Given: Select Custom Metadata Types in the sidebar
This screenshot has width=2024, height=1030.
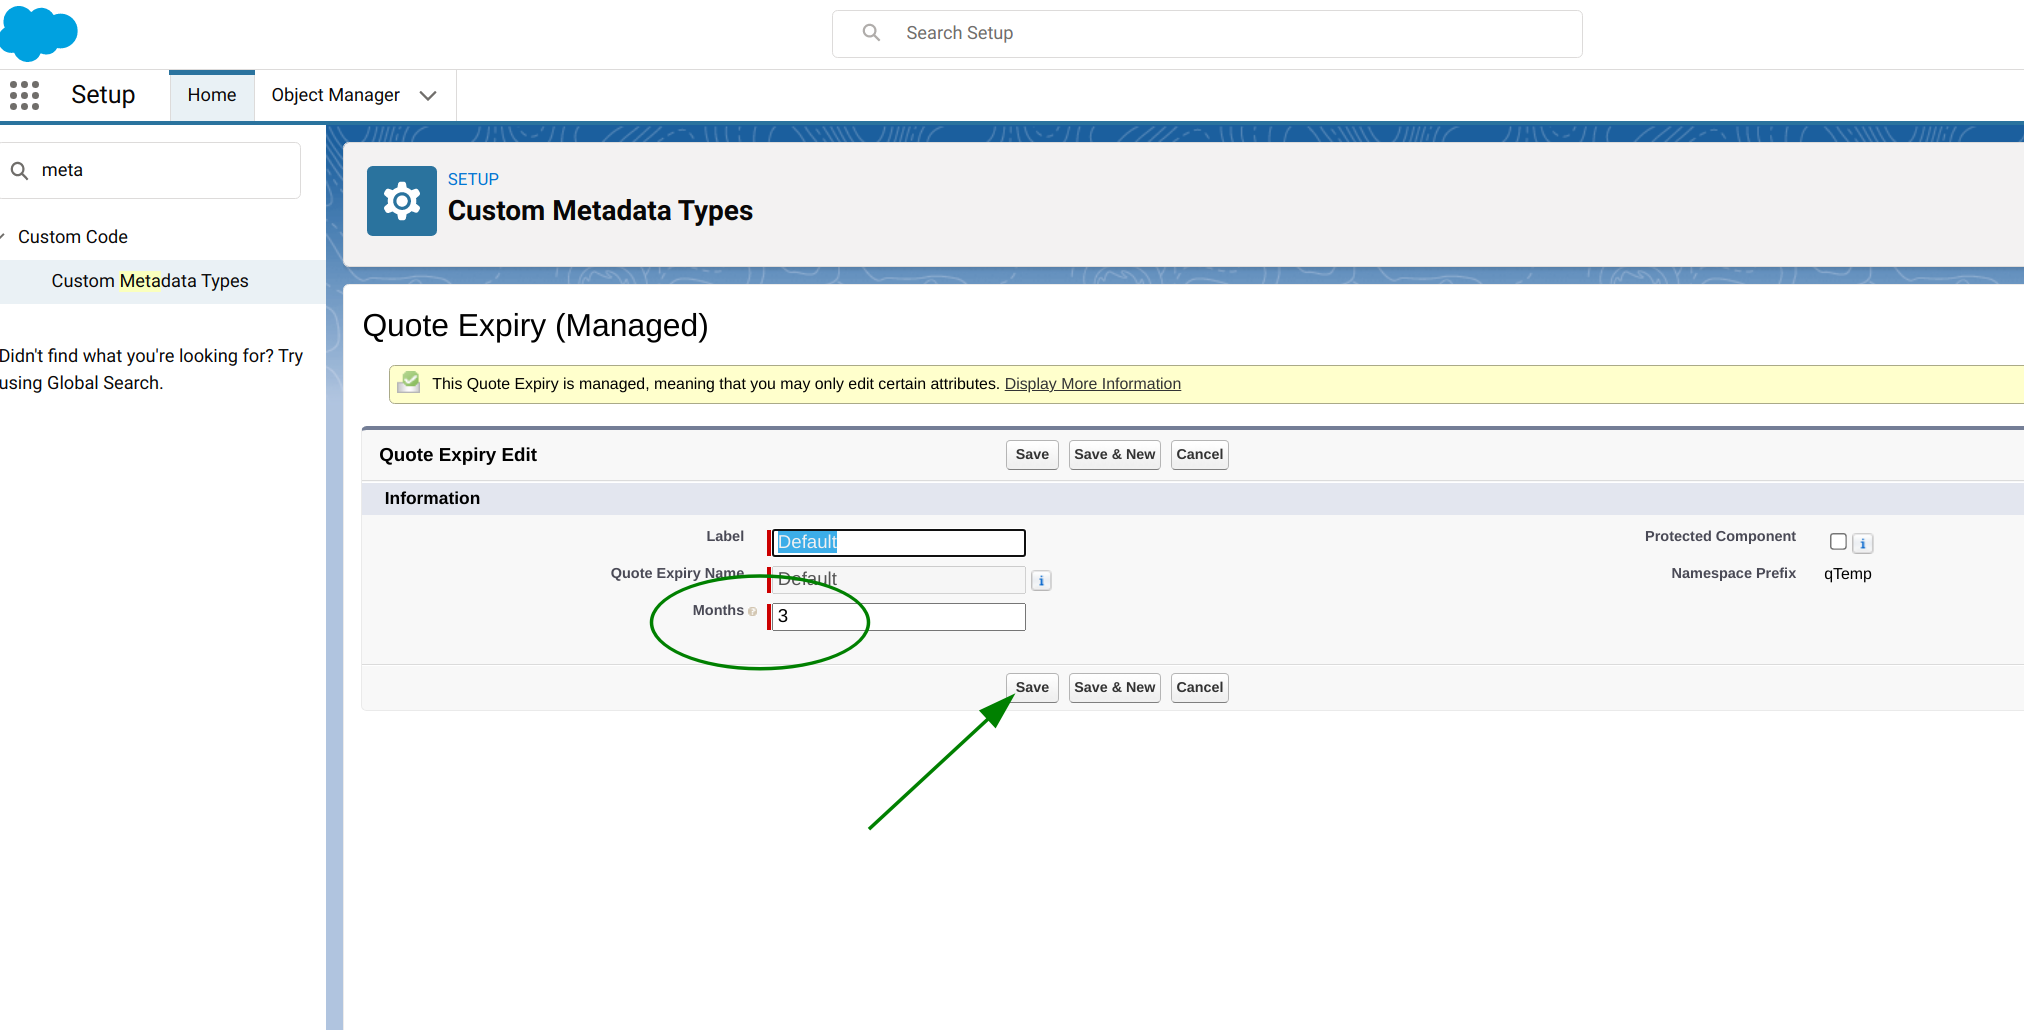Looking at the screenshot, I should (x=150, y=281).
